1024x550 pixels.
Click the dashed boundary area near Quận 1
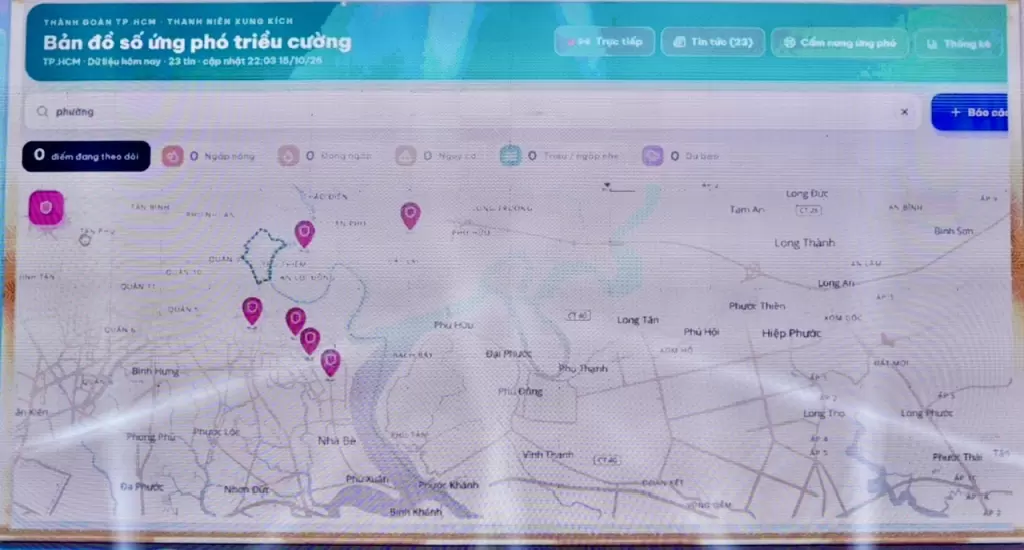coord(263,256)
